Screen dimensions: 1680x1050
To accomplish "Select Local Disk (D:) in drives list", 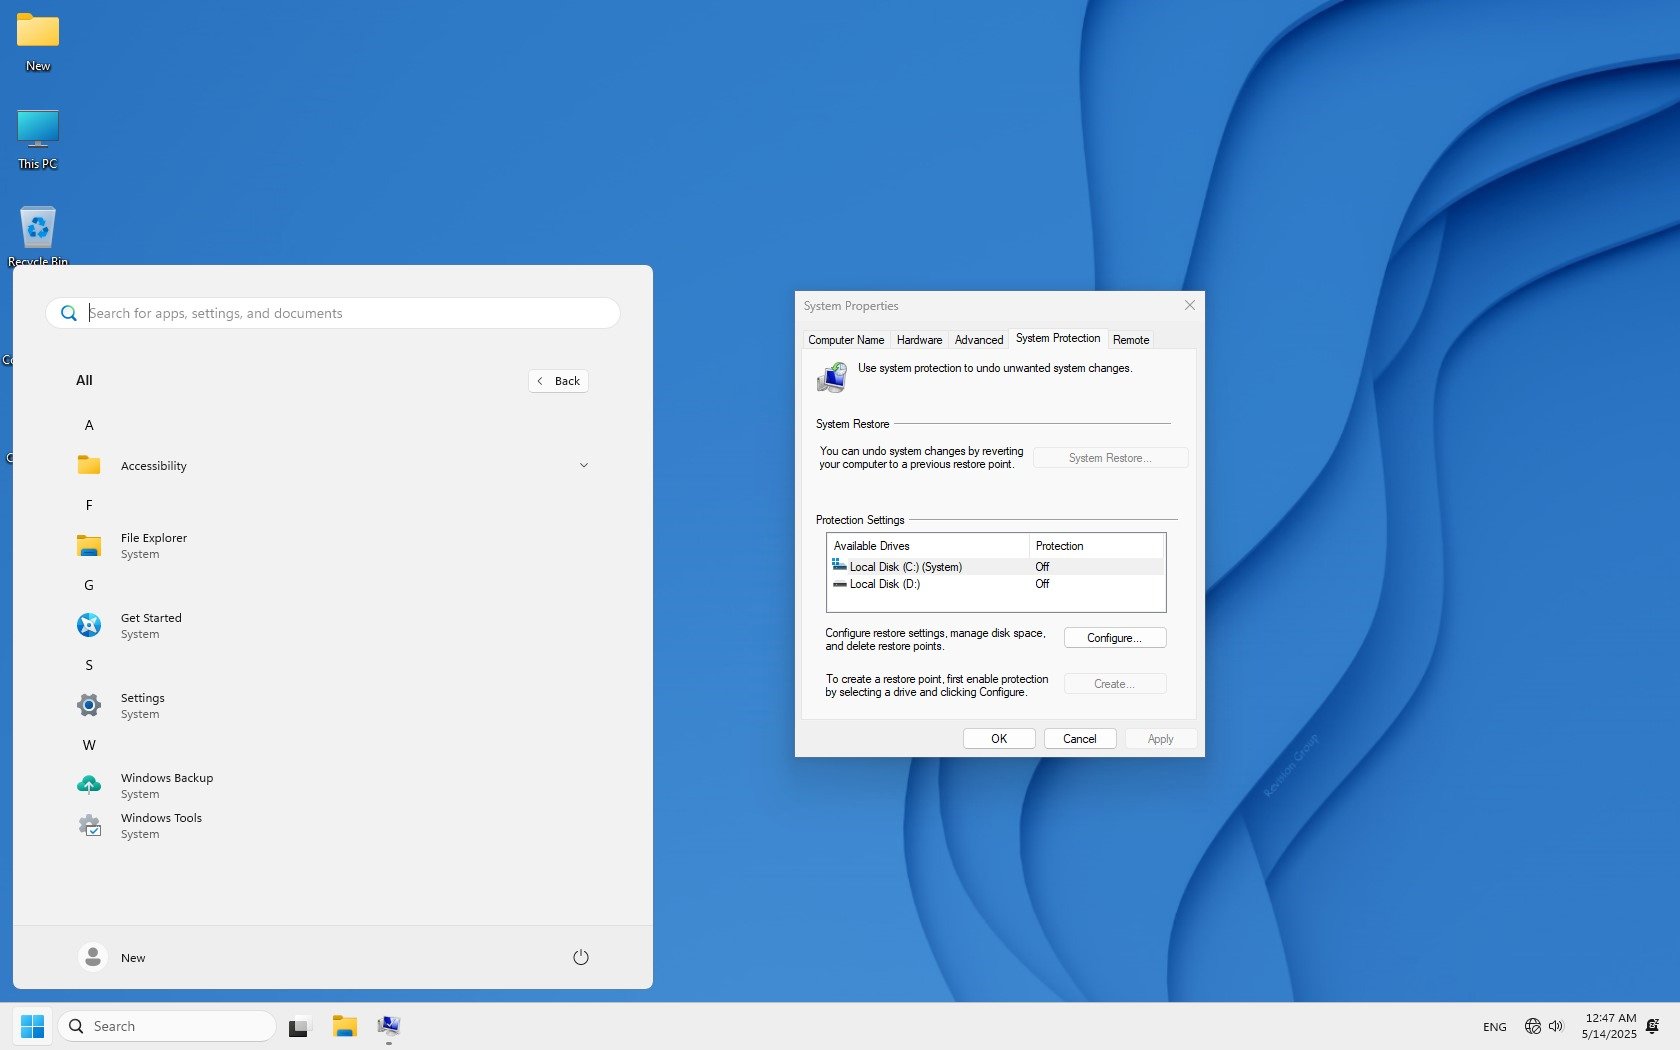I will [884, 584].
